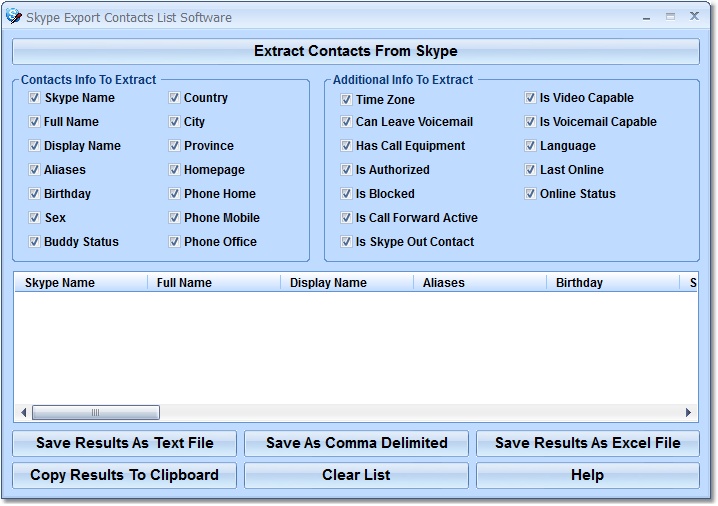Click the scroll left arrow of results list
Viewport: 718px width, 506px height.
(23, 413)
